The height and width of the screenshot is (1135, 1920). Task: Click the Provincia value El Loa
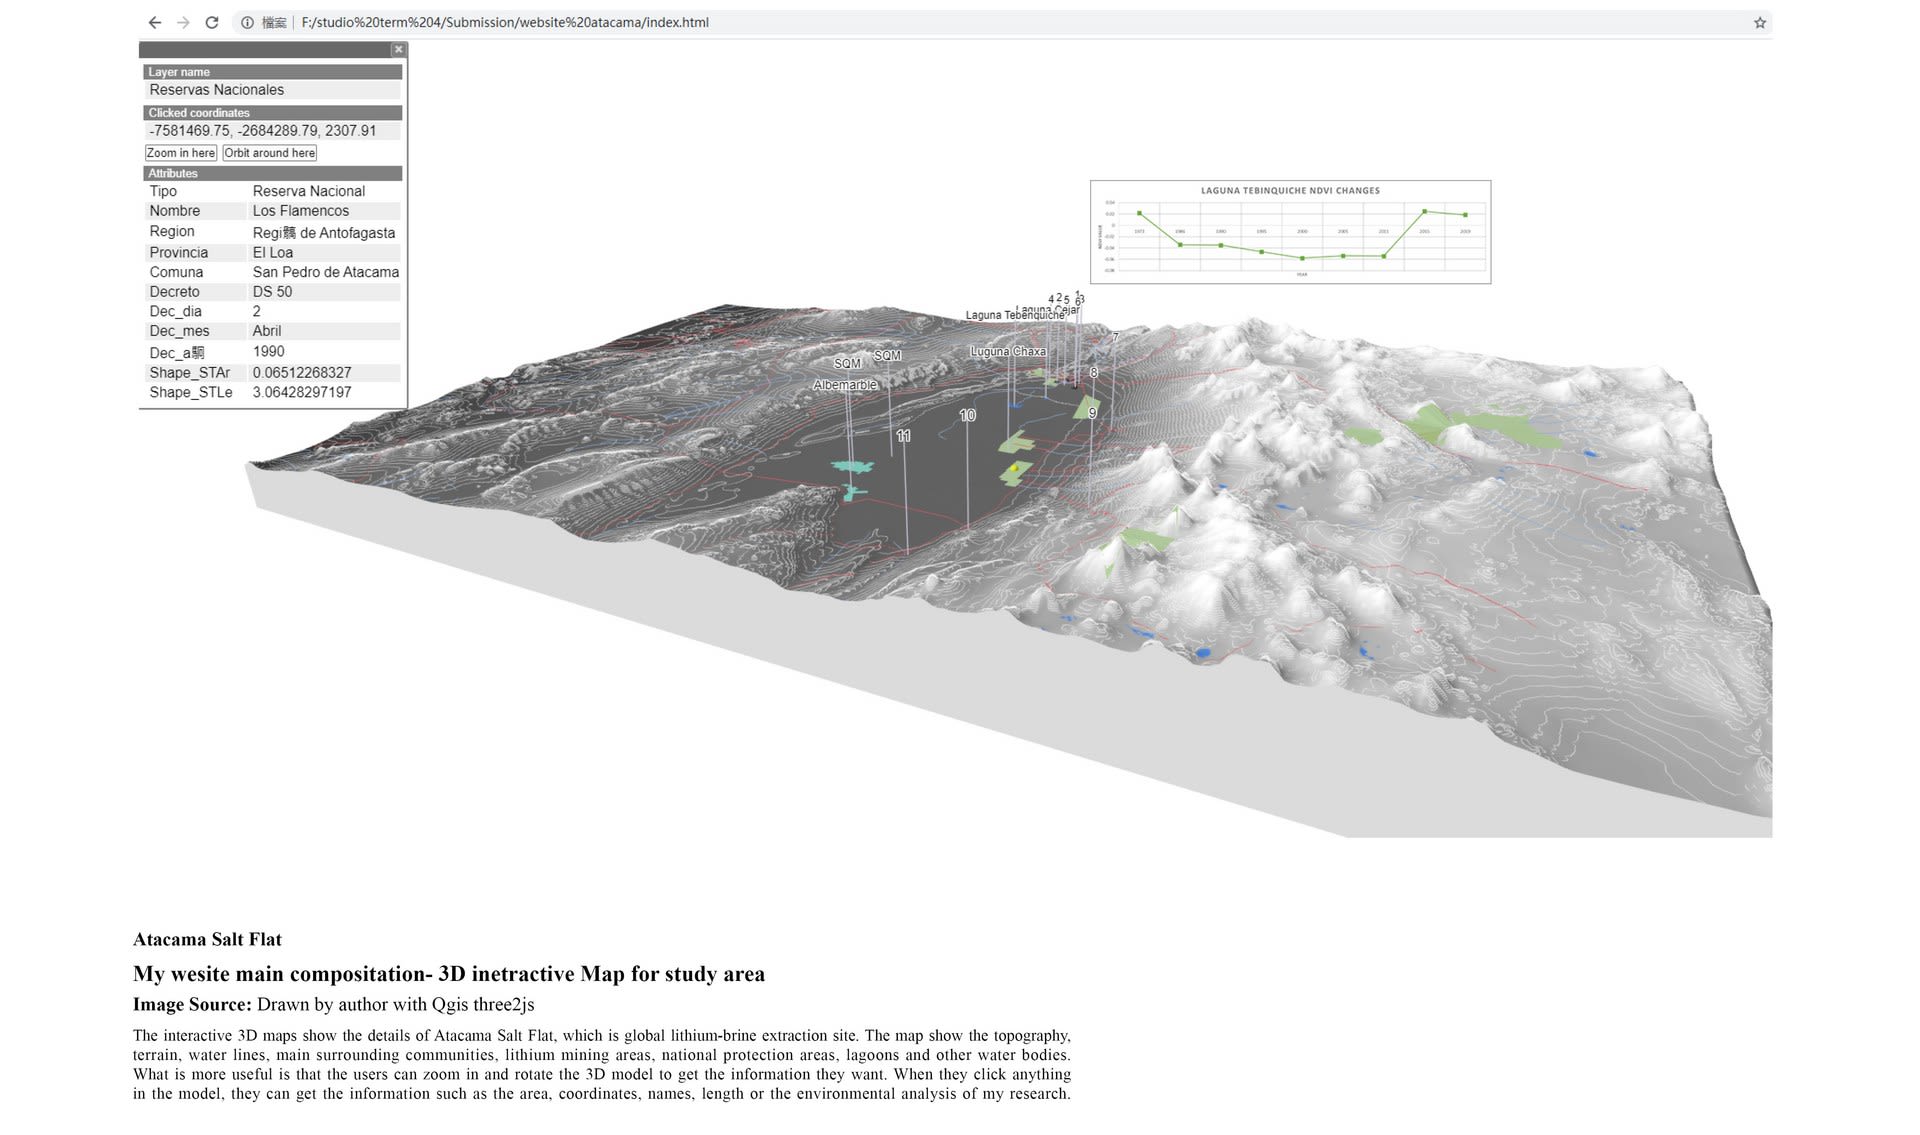coord(273,253)
